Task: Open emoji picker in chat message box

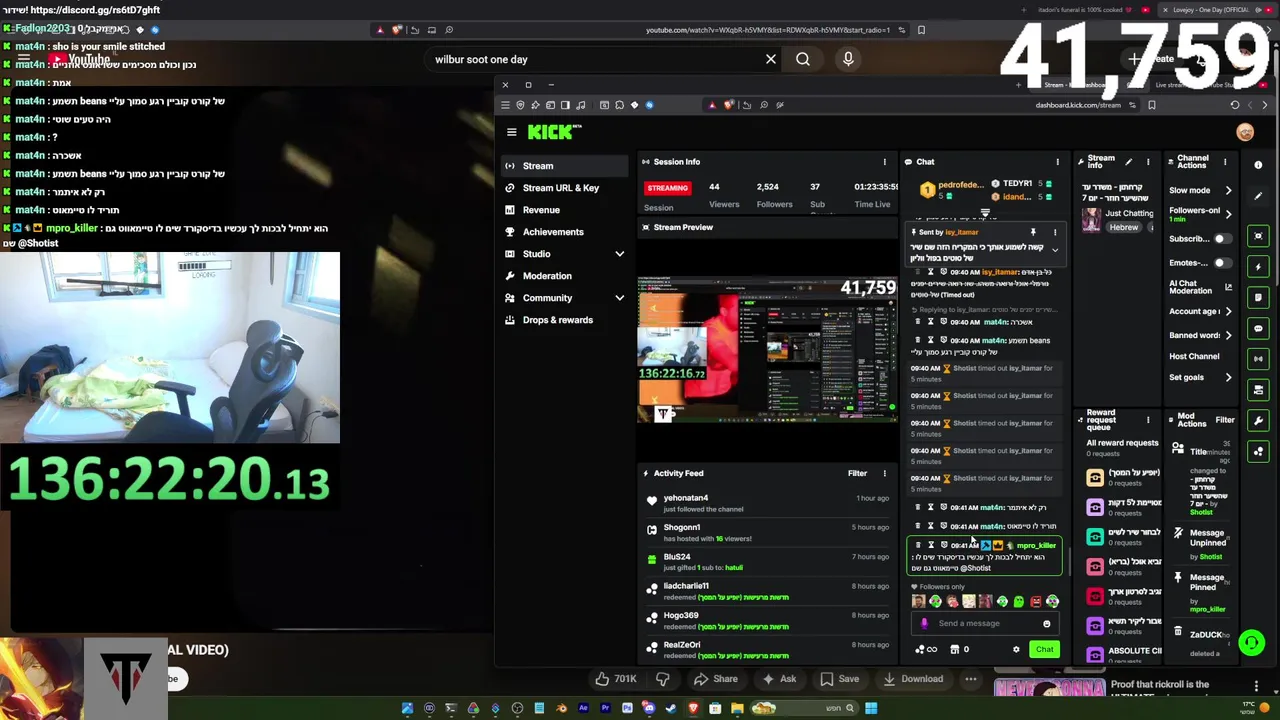Action: click(1046, 624)
